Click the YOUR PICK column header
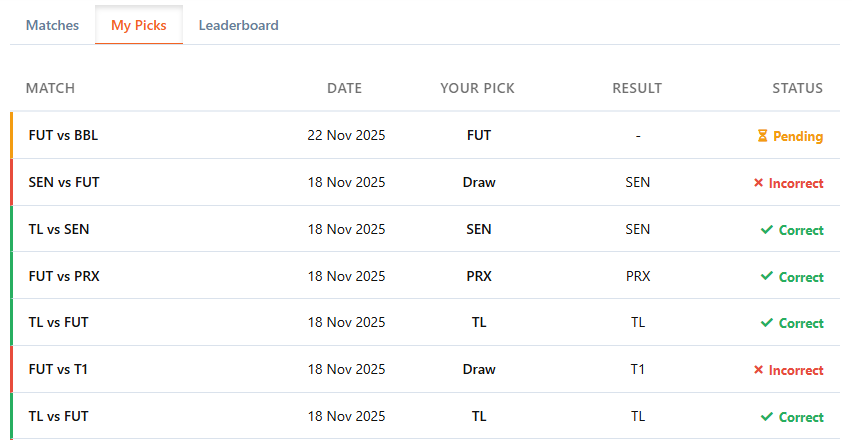 pyautogui.click(x=477, y=88)
